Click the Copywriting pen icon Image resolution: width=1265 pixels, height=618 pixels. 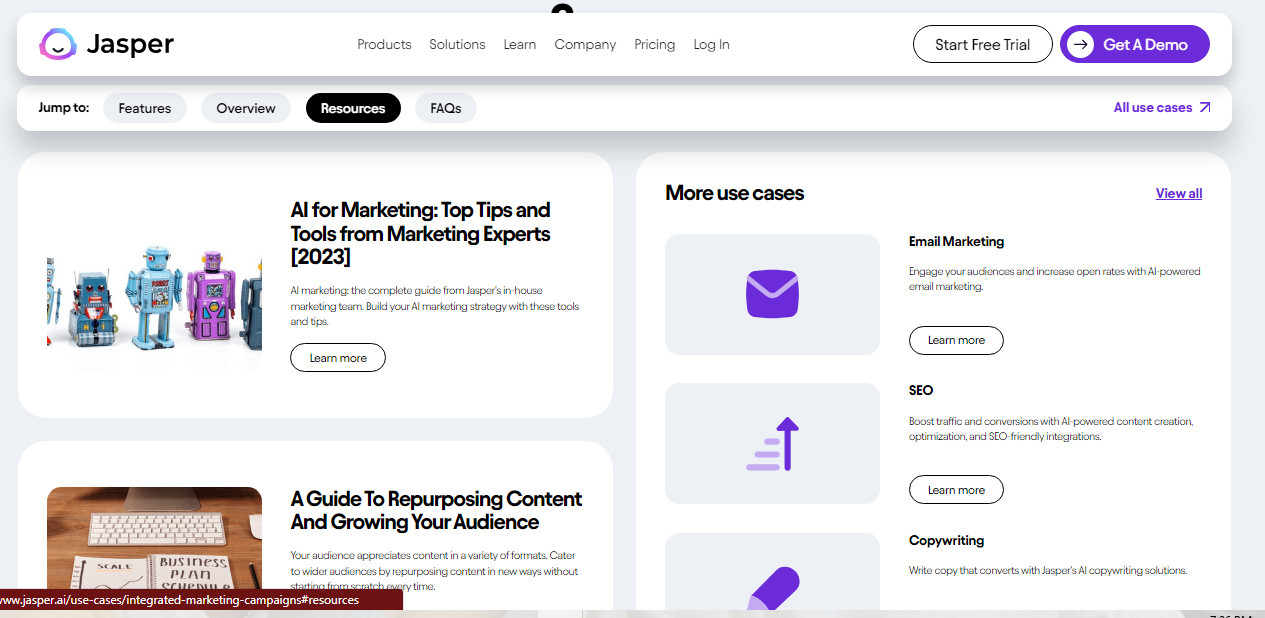coord(773,588)
